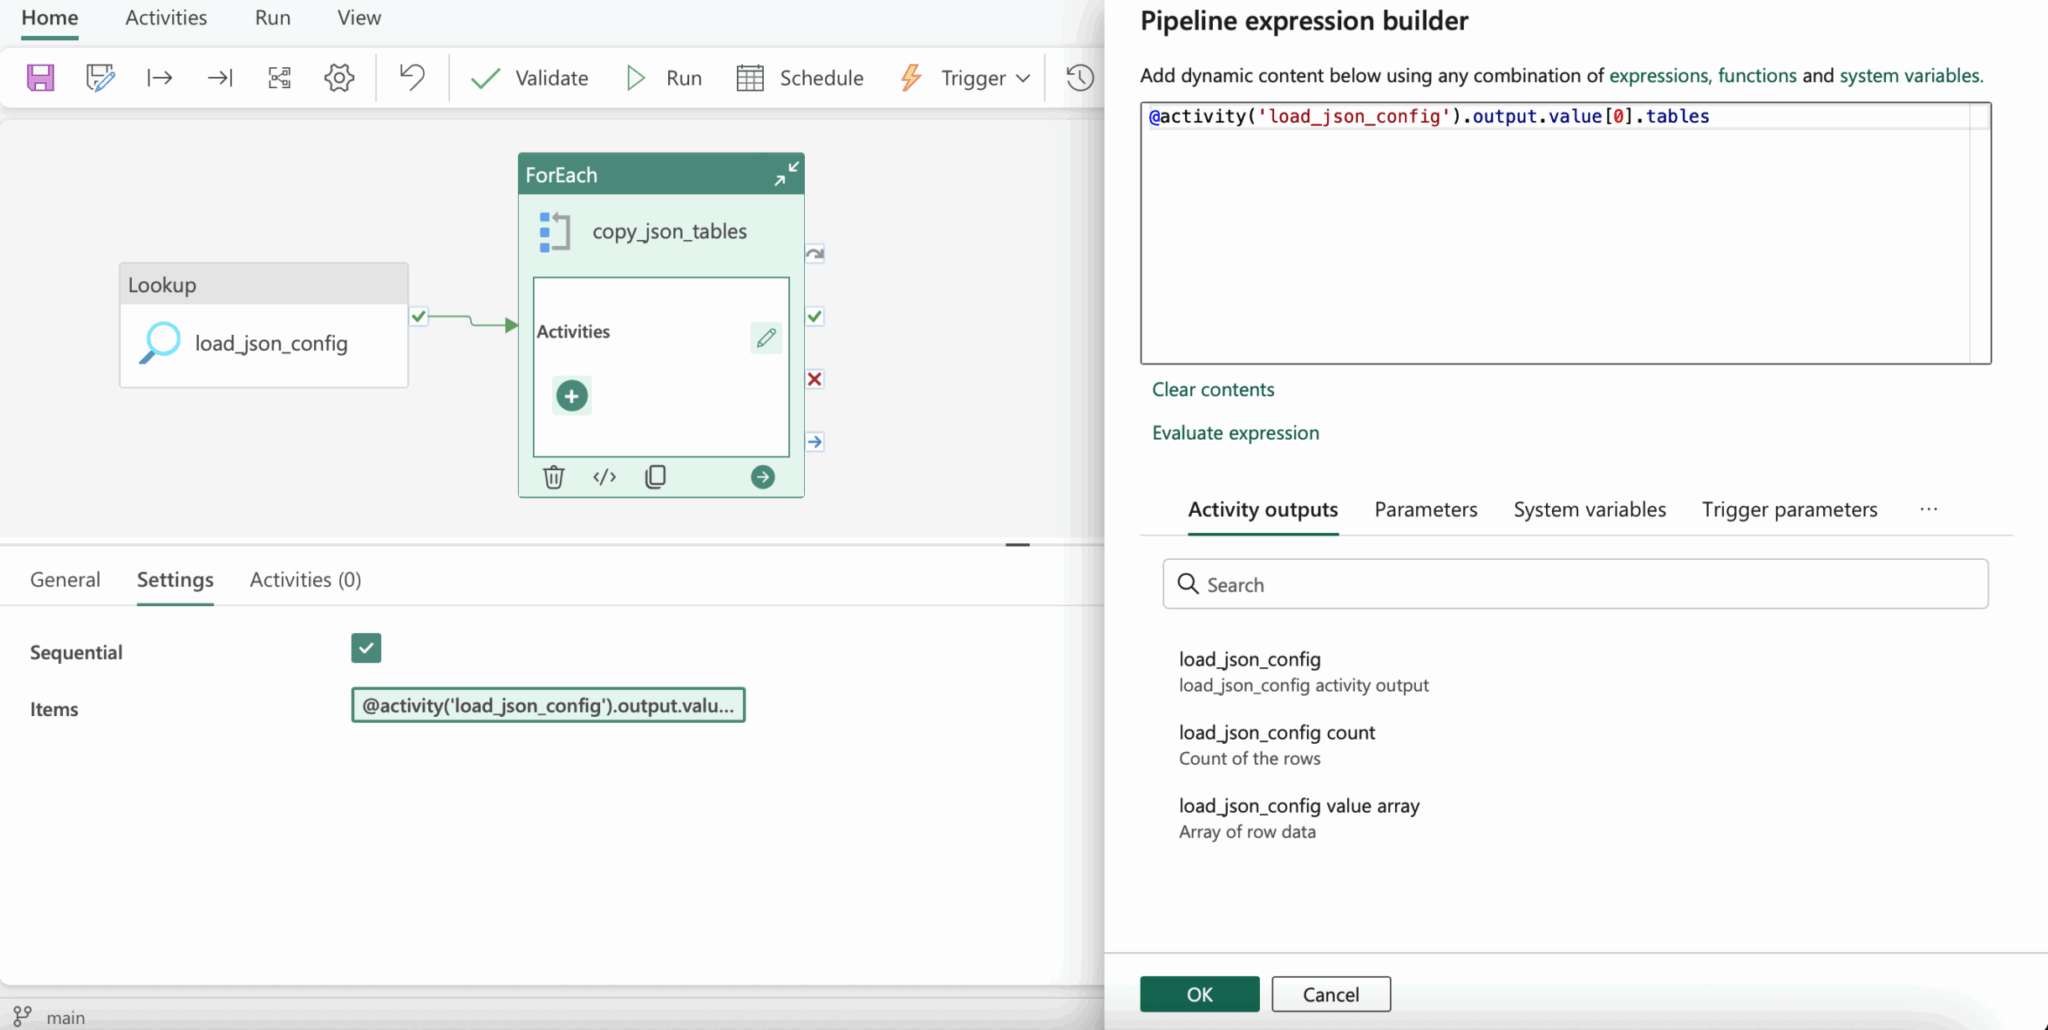2048x1030 pixels.
Task: Edit ForEach activities with pencil icon
Action: pos(766,338)
